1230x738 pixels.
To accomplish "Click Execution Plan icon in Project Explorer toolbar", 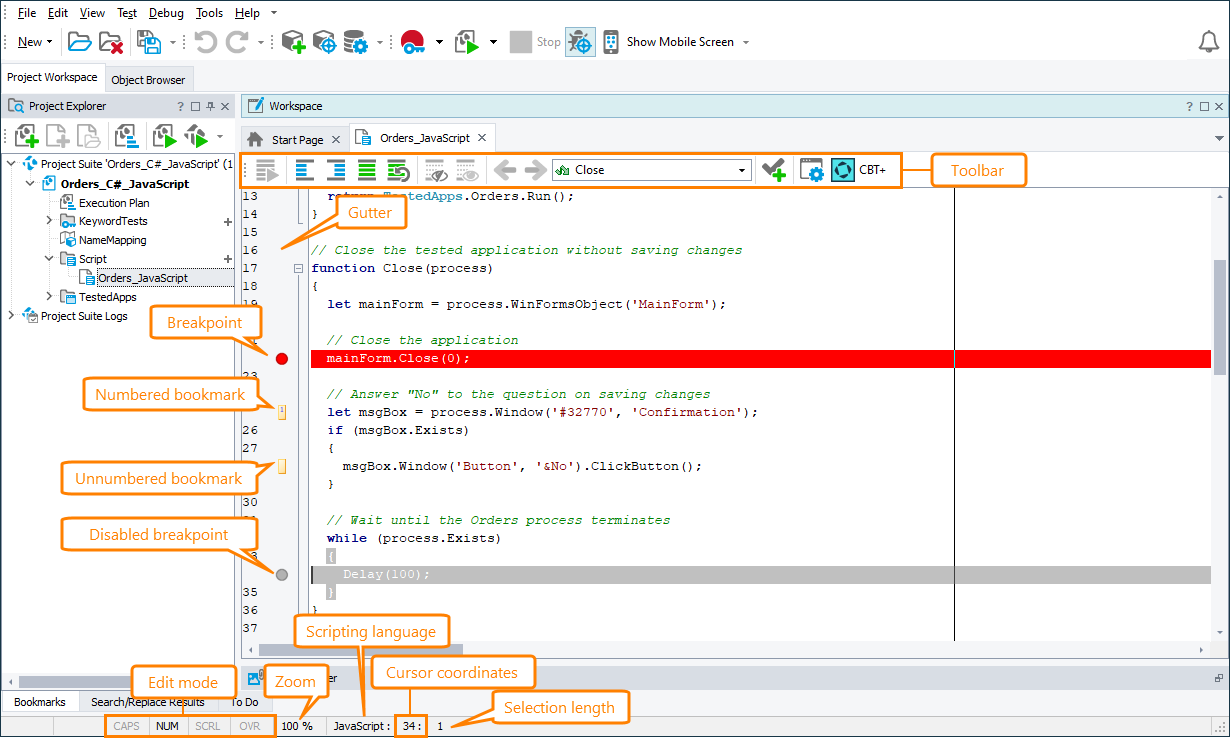I will tap(126, 136).
